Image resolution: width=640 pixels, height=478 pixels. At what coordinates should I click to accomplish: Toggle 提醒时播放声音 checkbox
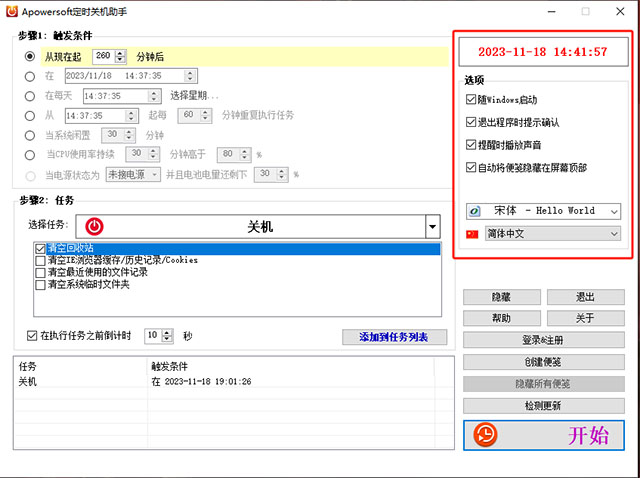471,145
